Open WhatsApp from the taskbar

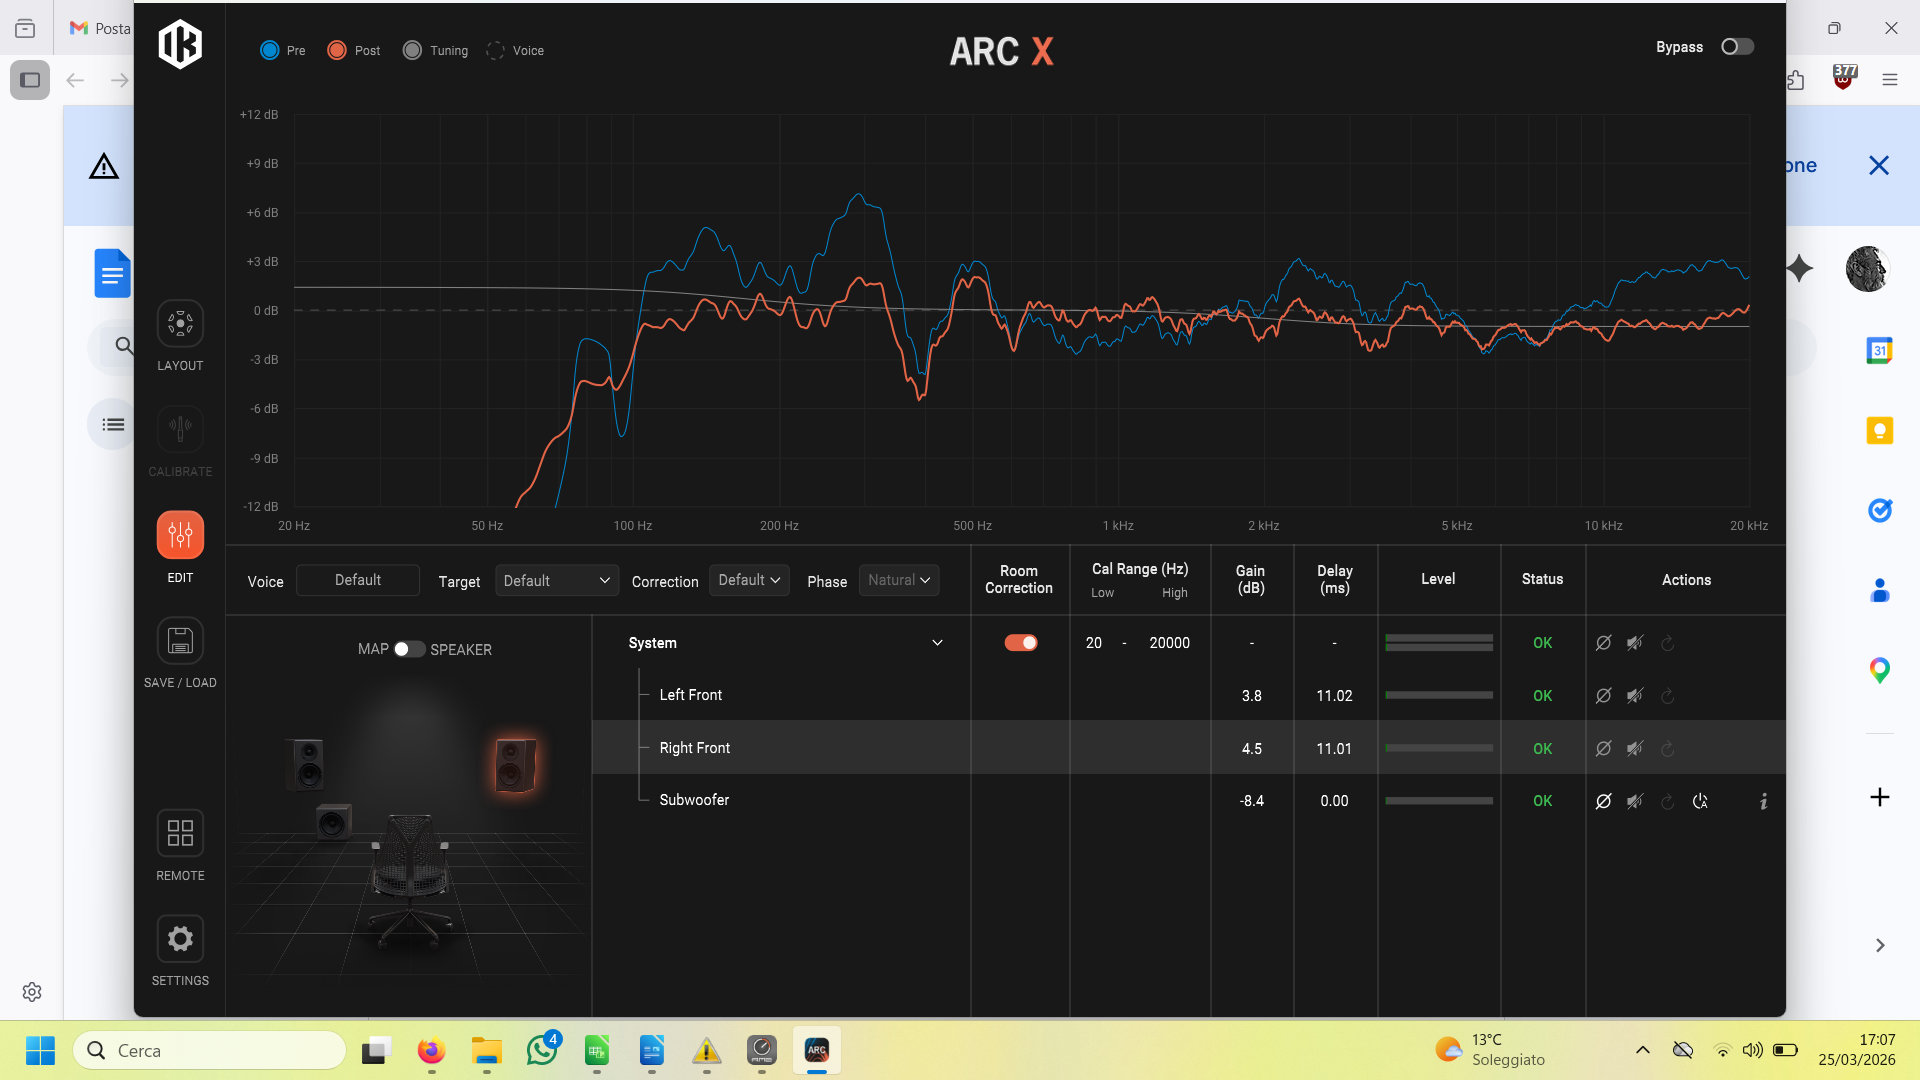542,1050
